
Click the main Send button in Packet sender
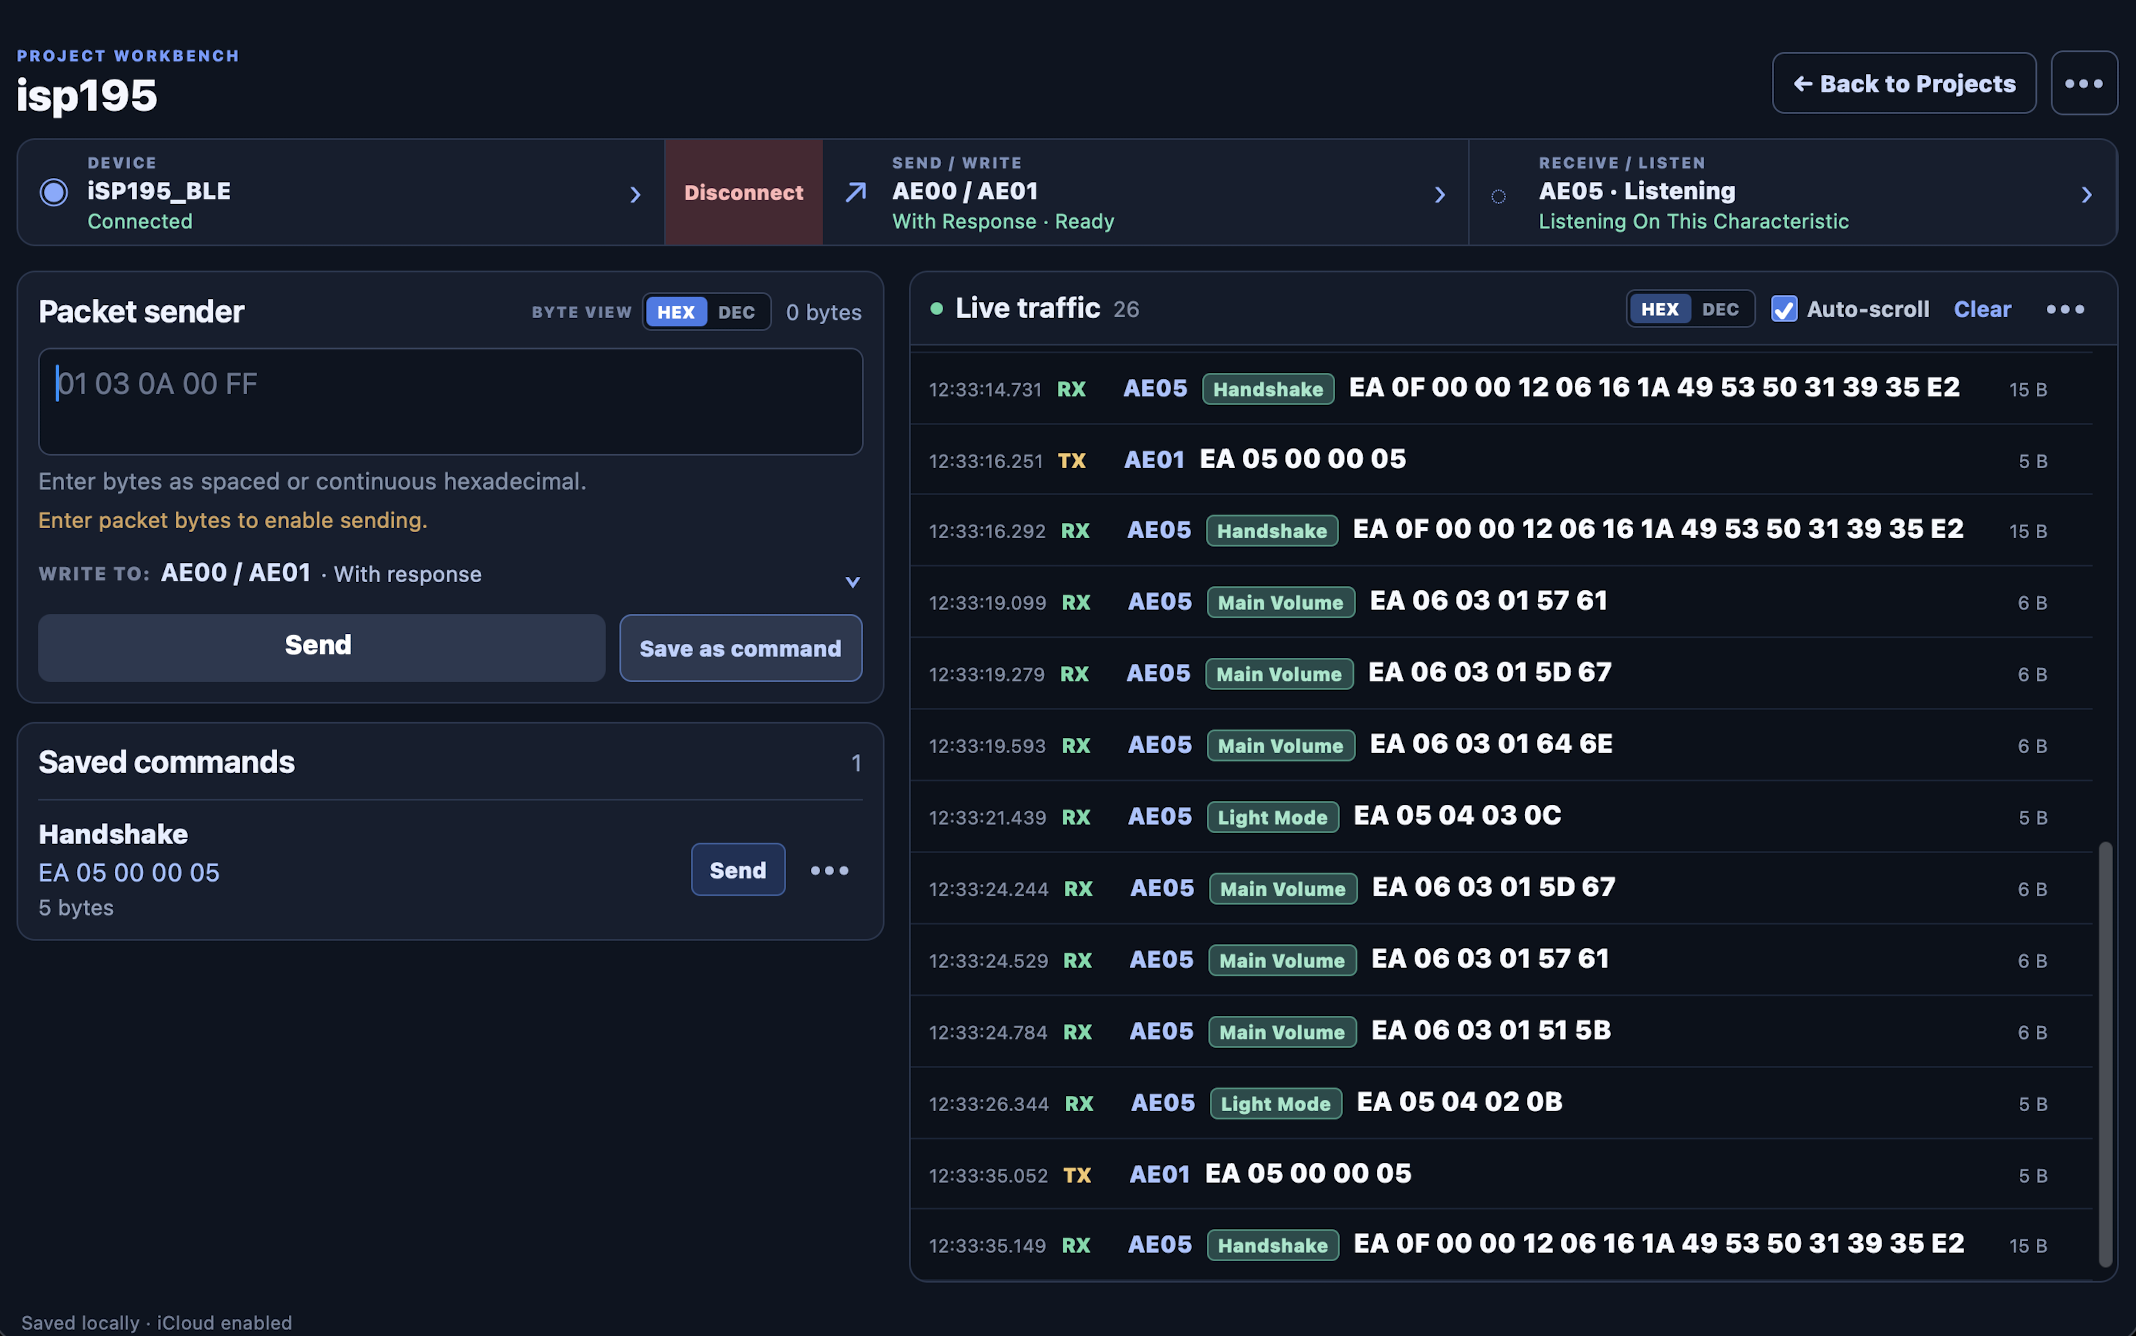pyautogui.click(x=321, y=646)
